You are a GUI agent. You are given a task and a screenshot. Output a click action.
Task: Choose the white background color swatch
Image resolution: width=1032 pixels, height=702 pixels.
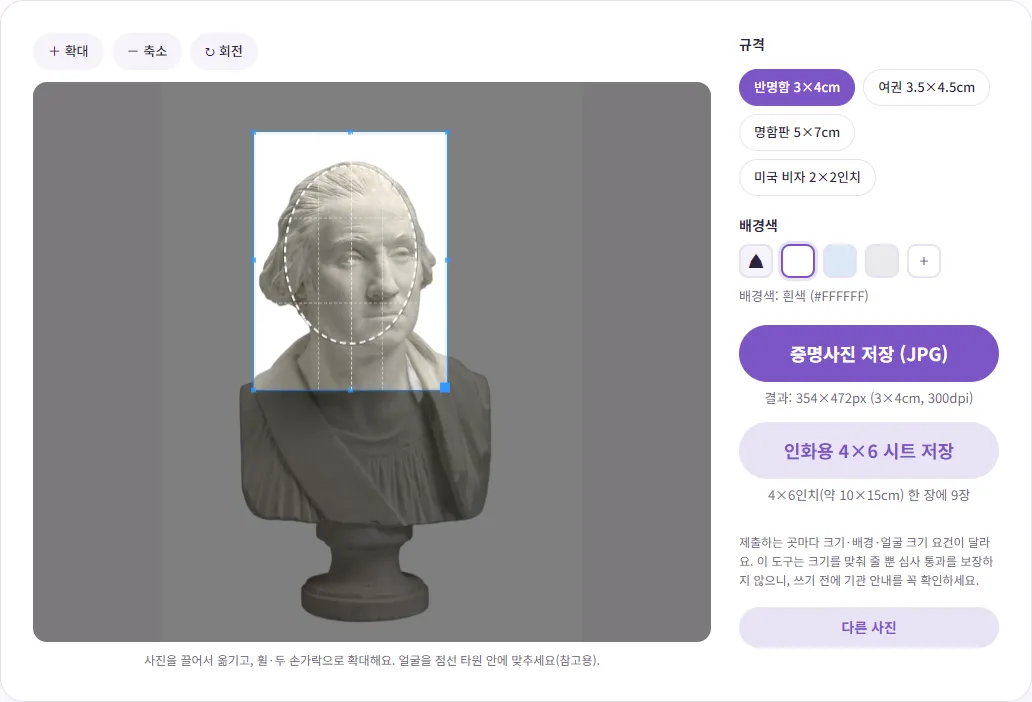point(798,261)
